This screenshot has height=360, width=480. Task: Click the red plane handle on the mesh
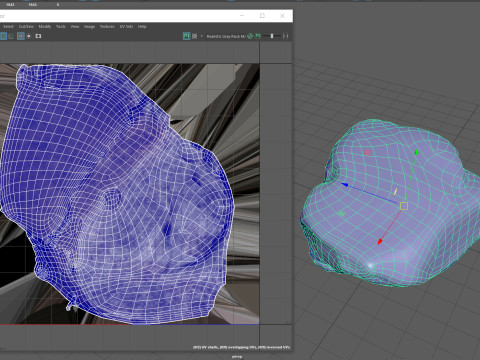pyautogui.click(x=367, y=152)
